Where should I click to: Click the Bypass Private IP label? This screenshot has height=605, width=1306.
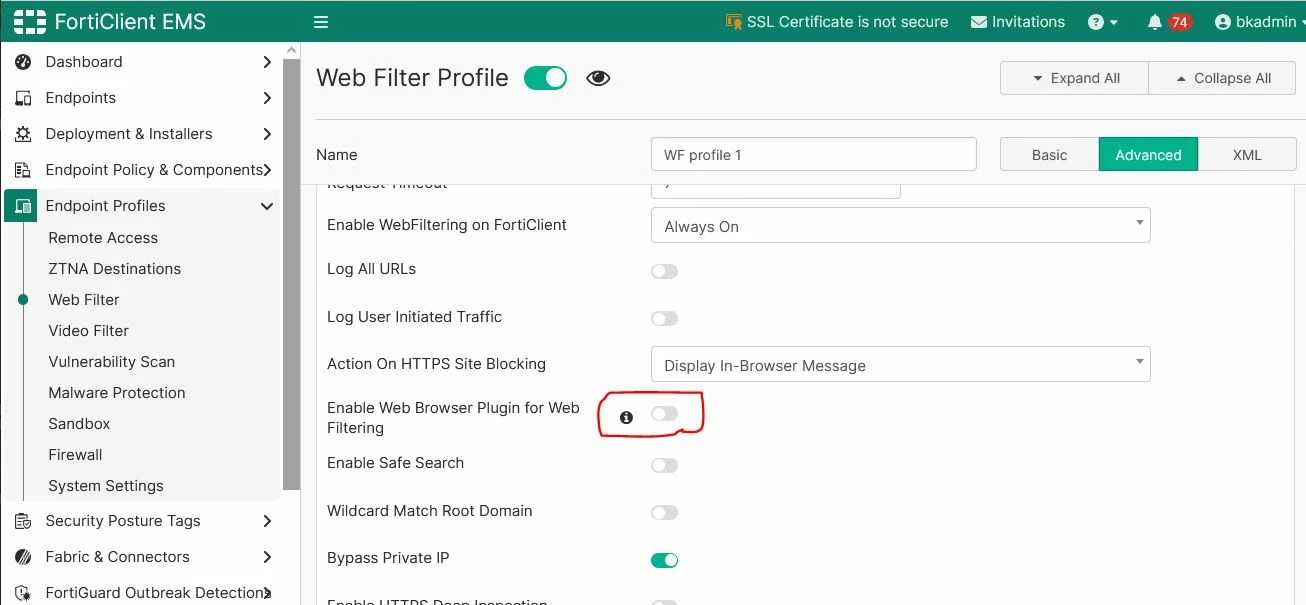pos(388,558)
